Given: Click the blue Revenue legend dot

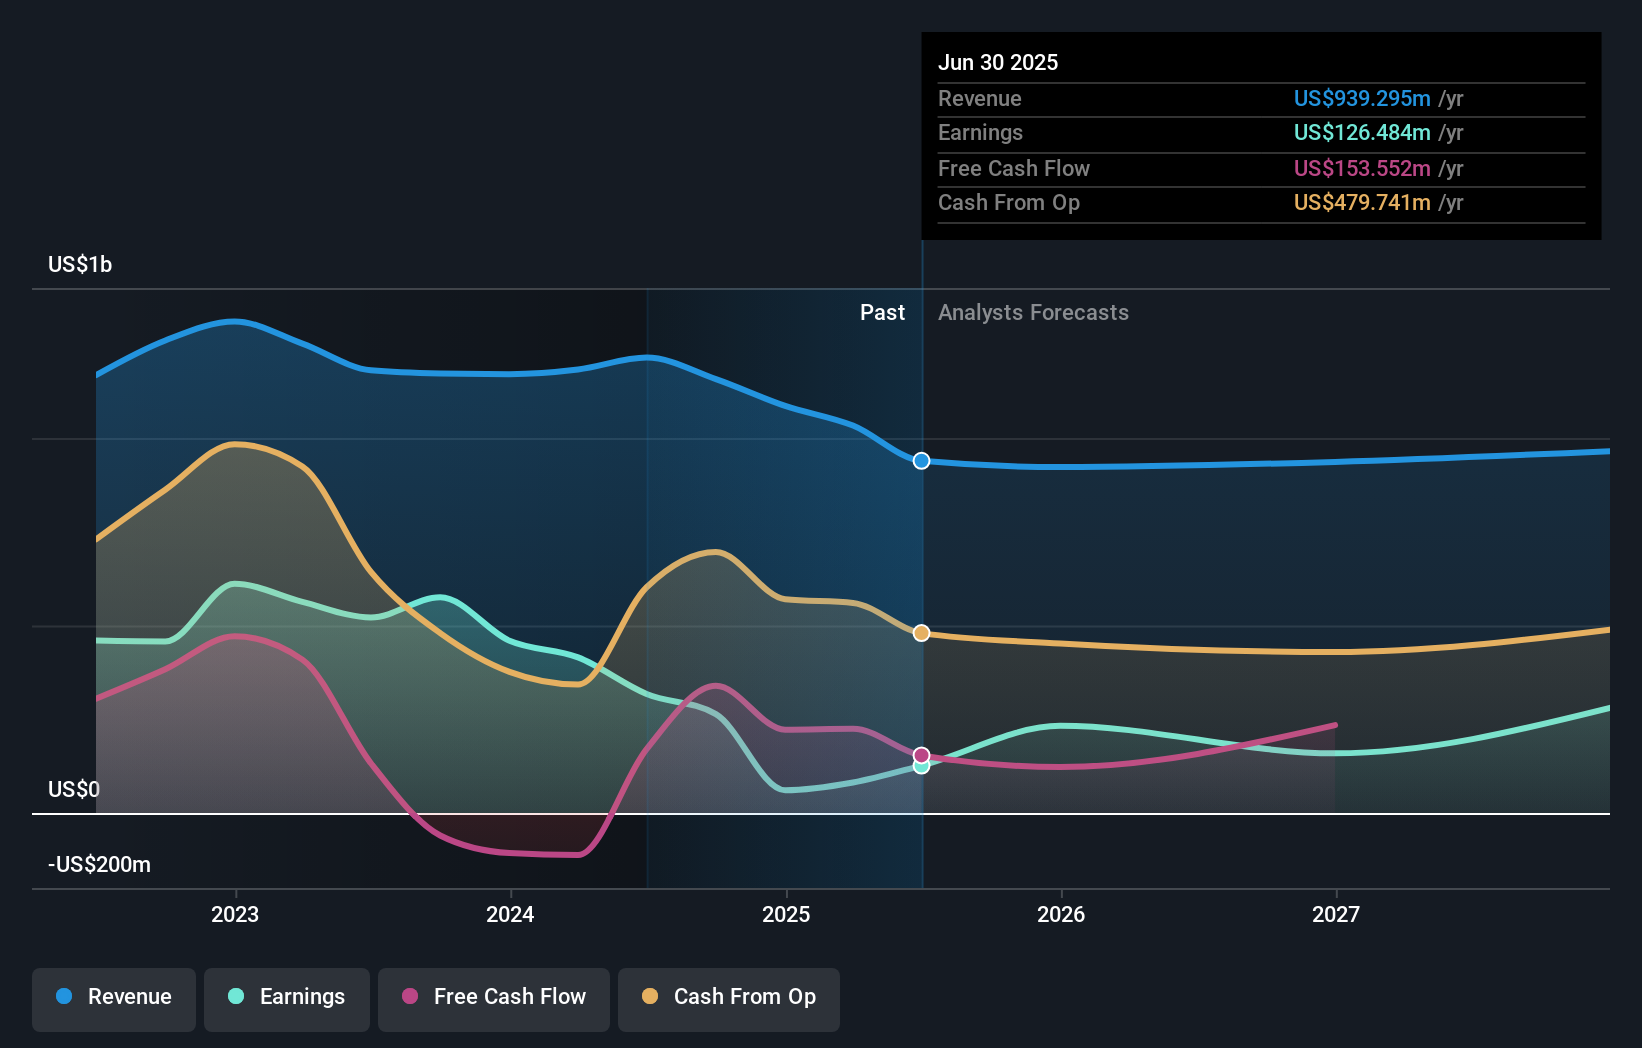Looking at the screenshot, I should (63, 996).
